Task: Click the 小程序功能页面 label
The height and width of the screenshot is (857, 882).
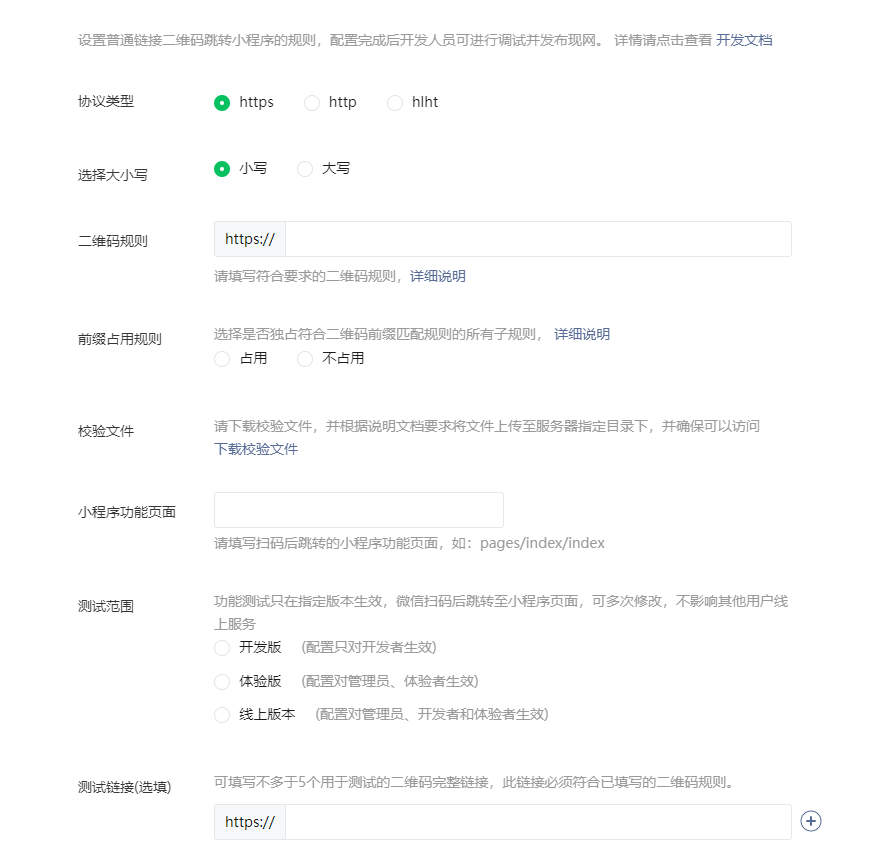Action: click(x=127, y=512)
